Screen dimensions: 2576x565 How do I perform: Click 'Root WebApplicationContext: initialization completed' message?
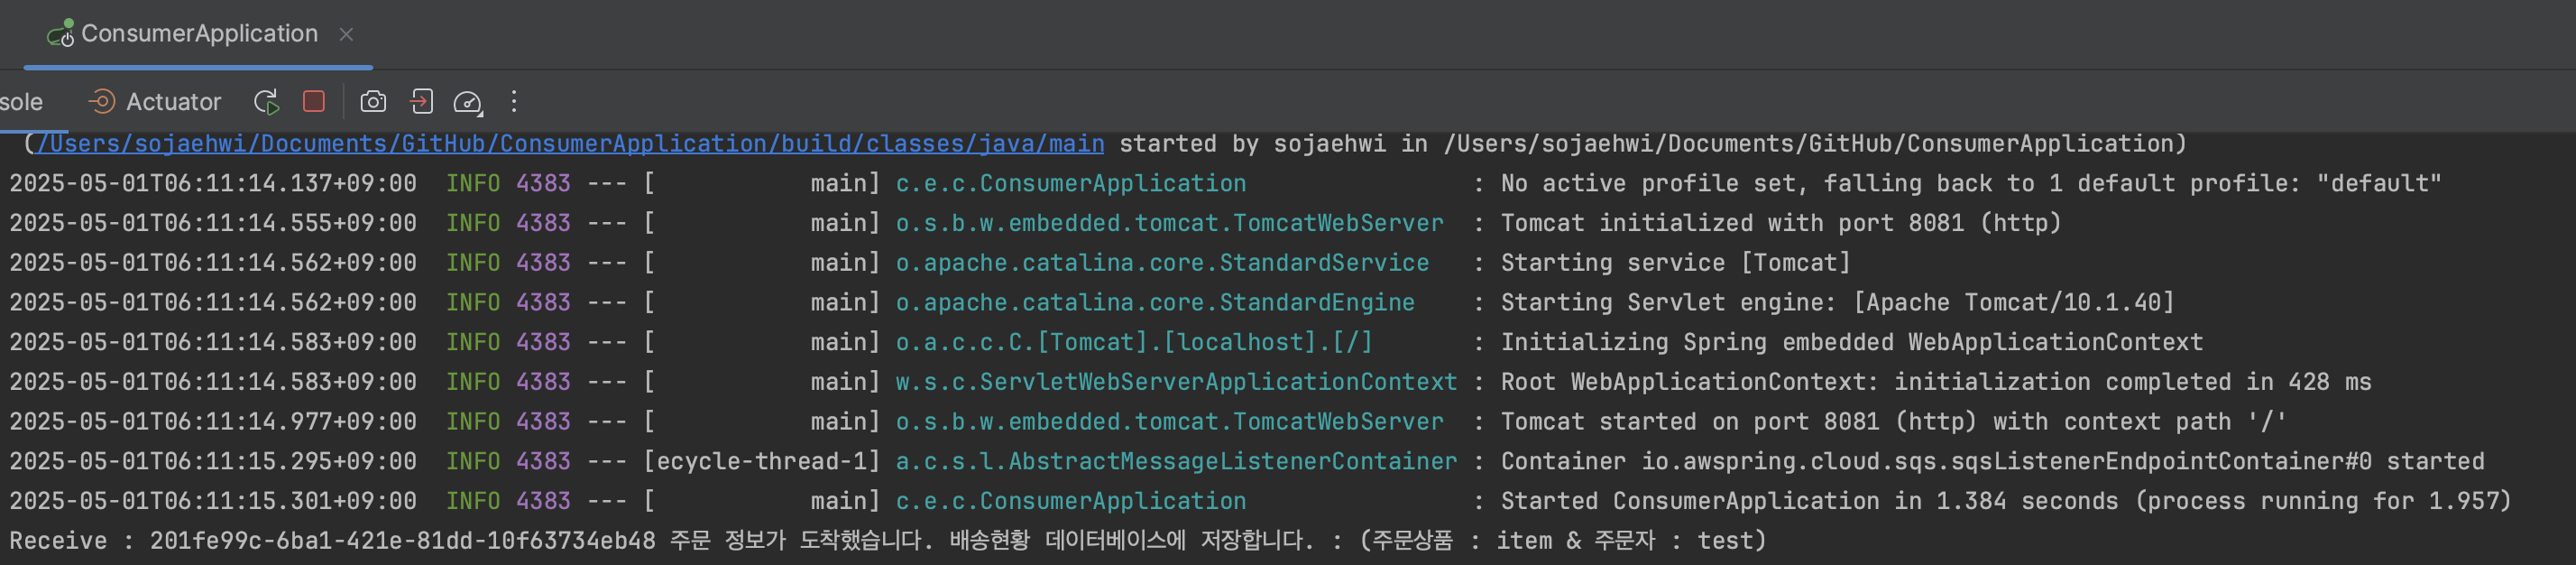(x=1936, y=382)
